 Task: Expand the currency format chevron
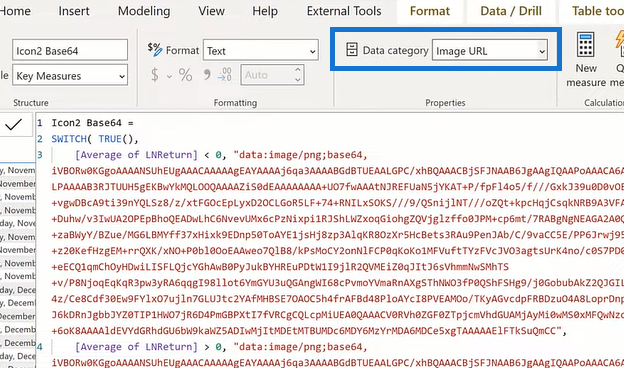[x=169, y=76]
